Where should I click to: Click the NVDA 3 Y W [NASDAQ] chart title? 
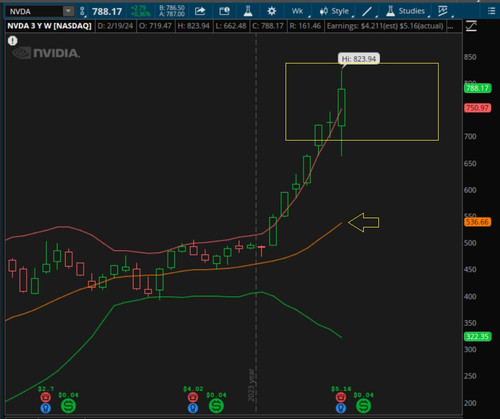pos(49,26)
